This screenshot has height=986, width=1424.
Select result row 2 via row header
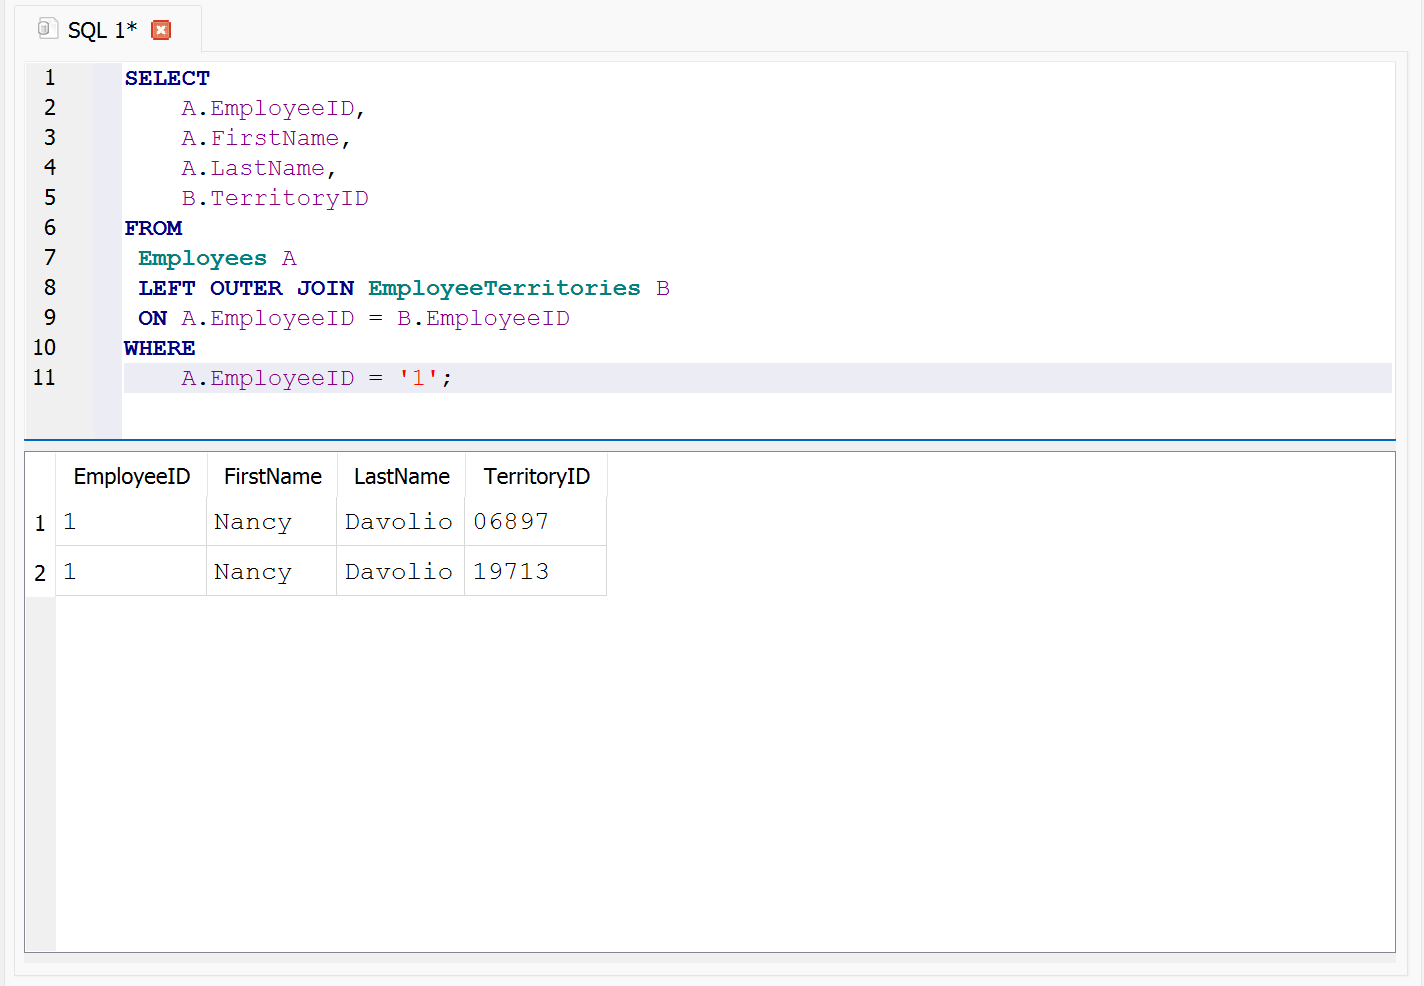[x=40, y=573]
